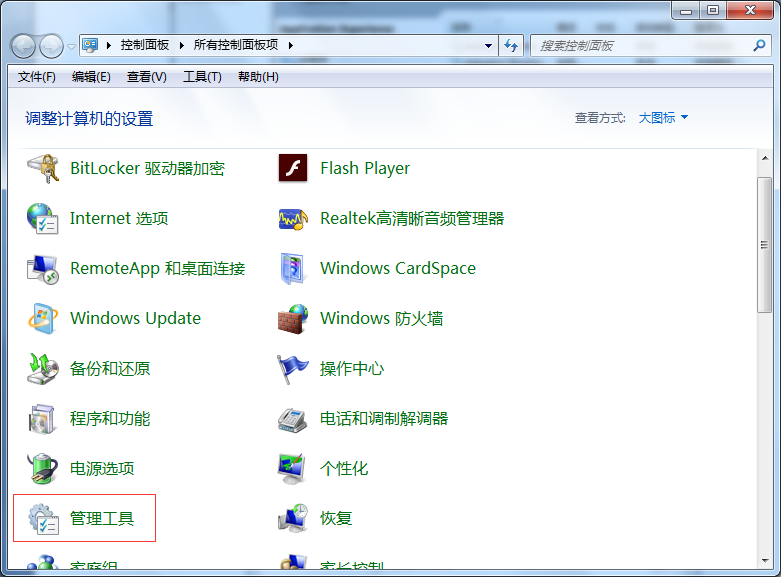
Task: Open the 工具(T) menu
Action: tap(202, 77)
